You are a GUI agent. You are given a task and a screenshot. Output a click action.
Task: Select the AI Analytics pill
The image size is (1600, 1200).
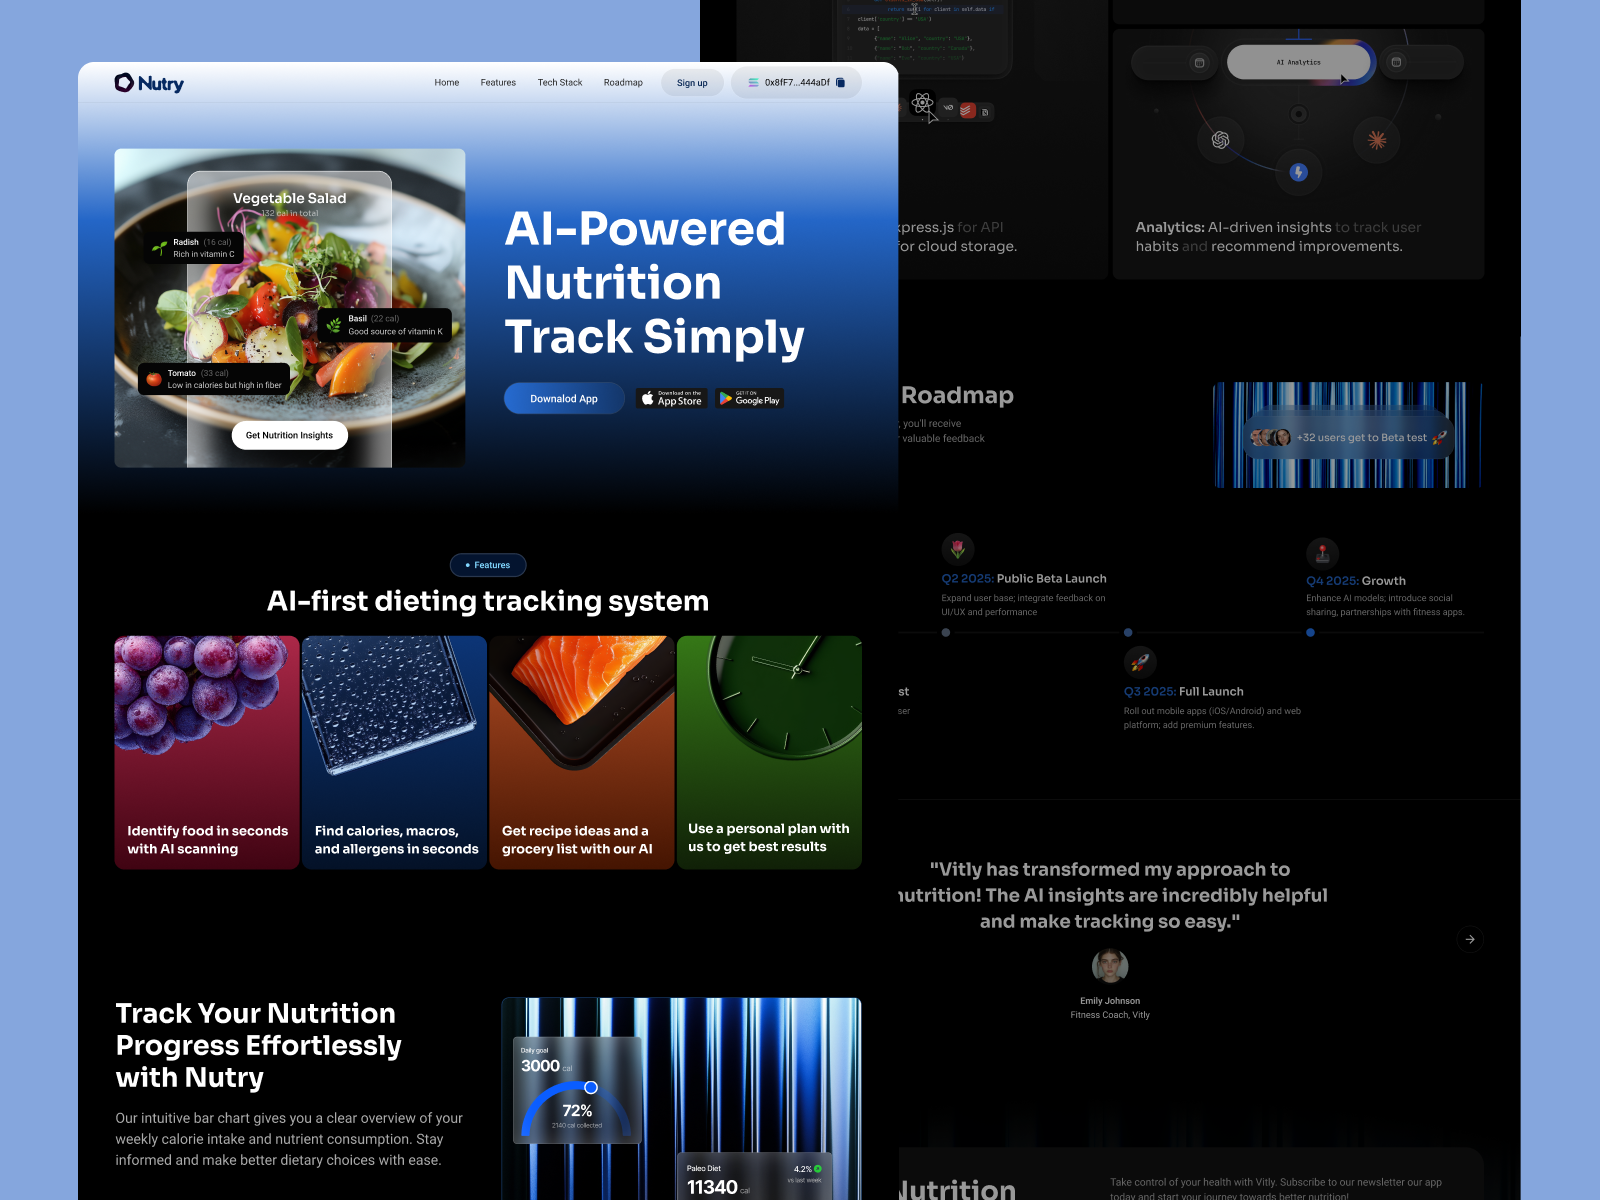coord(1298,62)
